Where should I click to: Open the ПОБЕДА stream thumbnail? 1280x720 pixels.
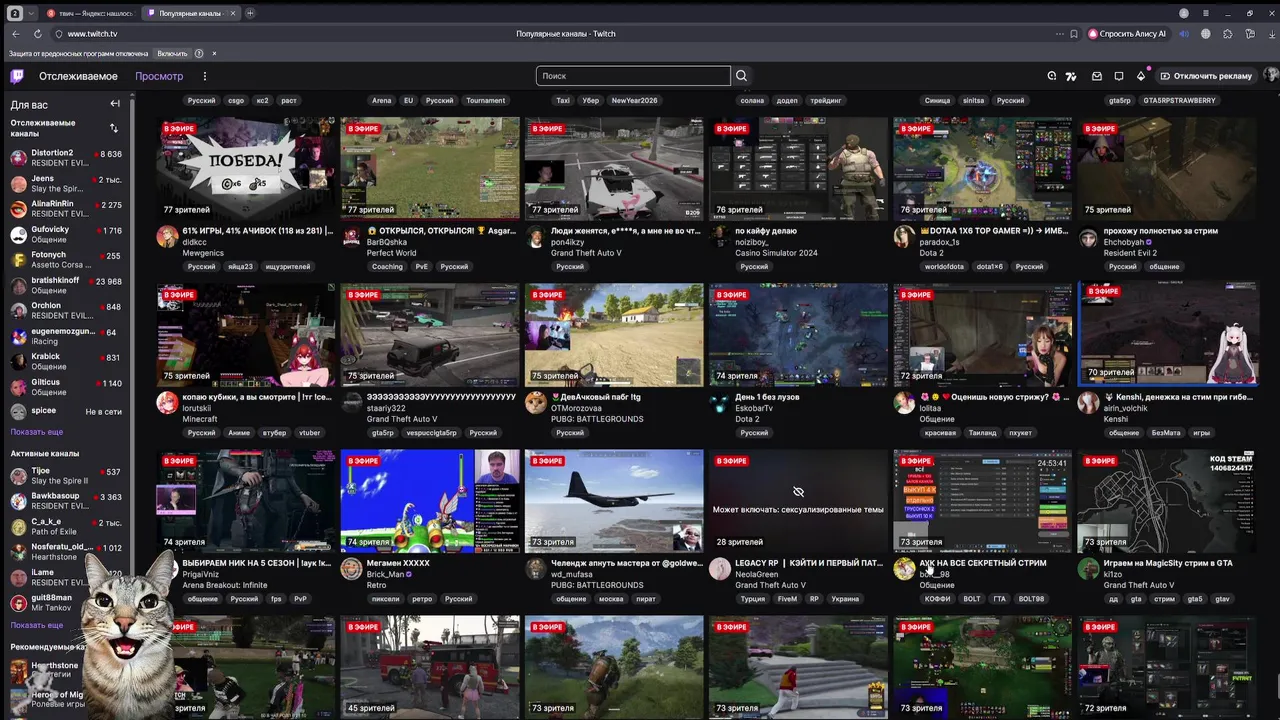(246, 168)
